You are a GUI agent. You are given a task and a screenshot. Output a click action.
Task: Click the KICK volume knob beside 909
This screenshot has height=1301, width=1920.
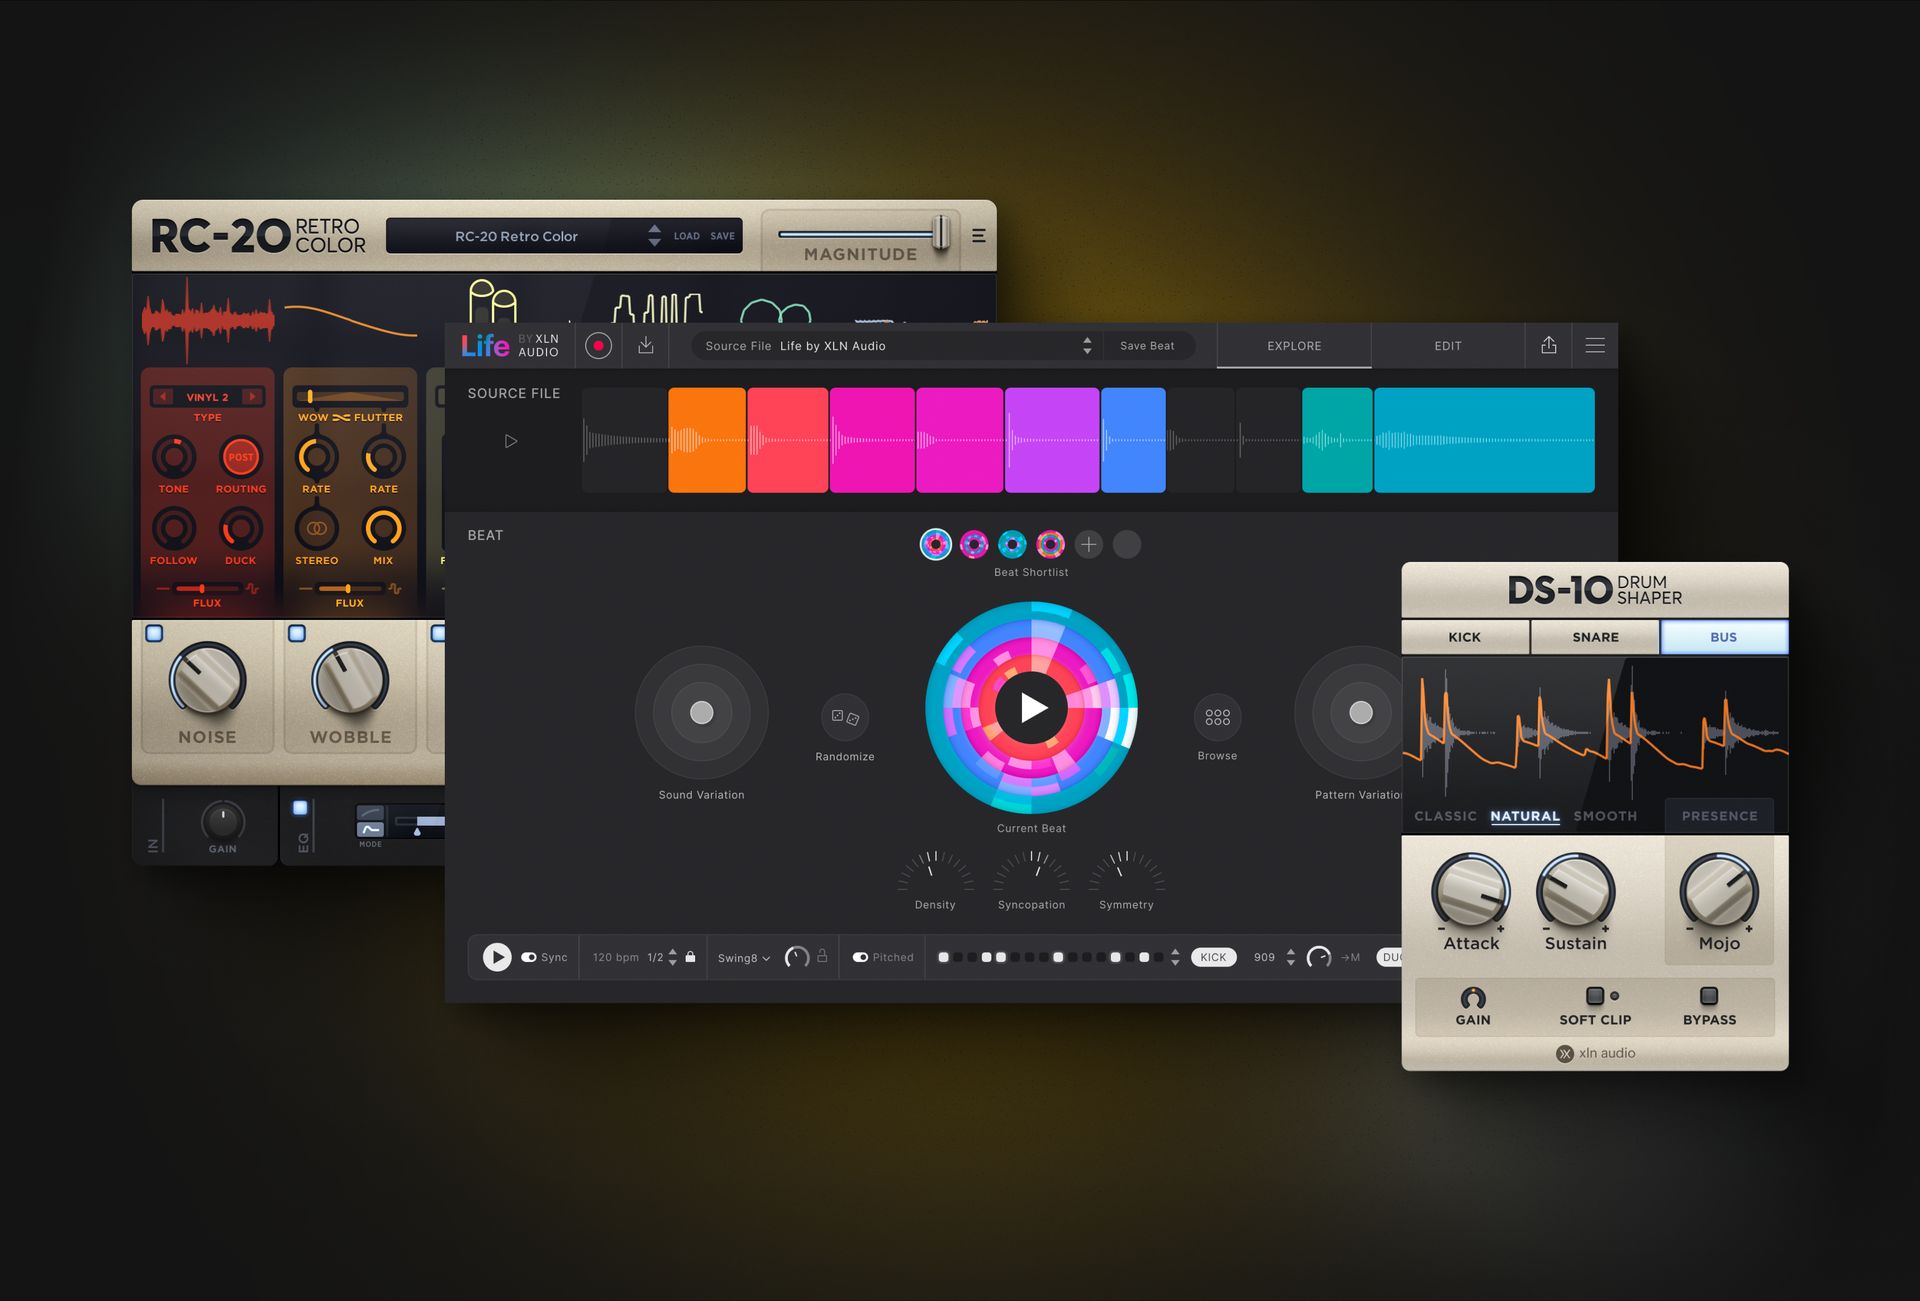[x=1318, y=957]
